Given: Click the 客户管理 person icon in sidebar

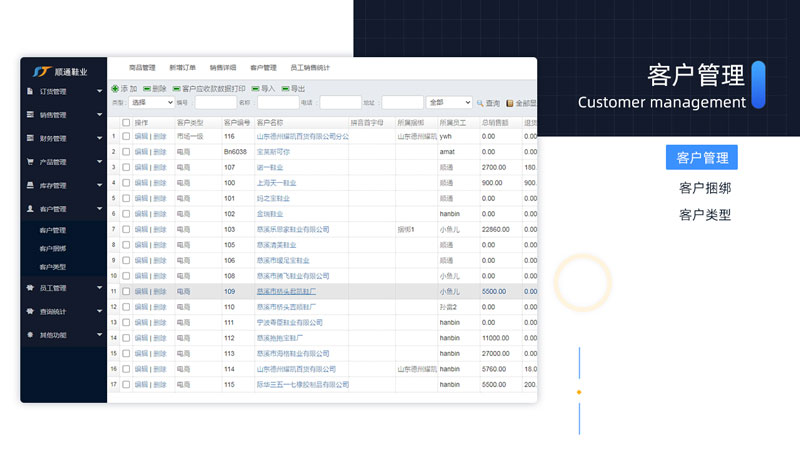Looking at the screenshot, I should click(30, 209).
